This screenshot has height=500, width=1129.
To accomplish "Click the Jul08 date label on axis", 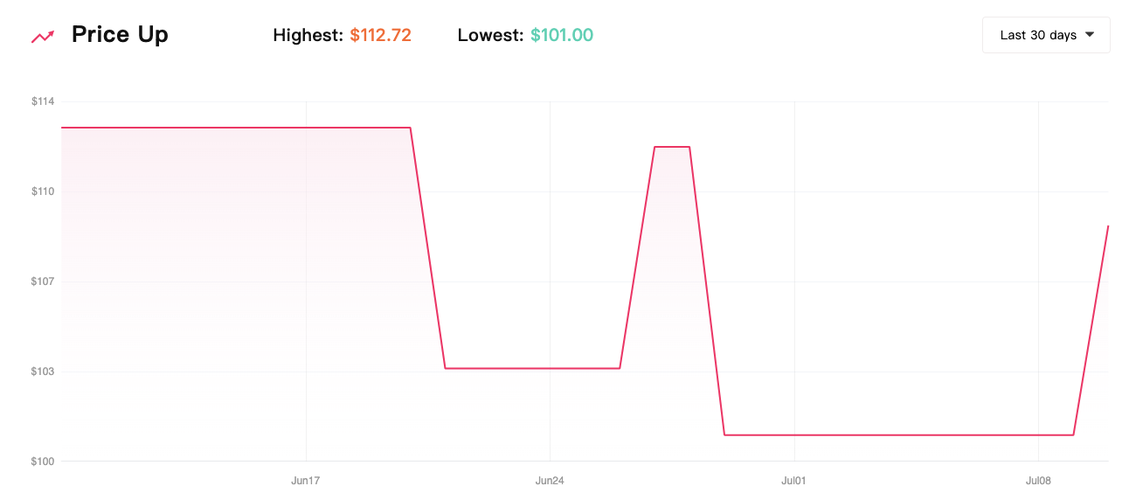I will [x=1038, y=481].
